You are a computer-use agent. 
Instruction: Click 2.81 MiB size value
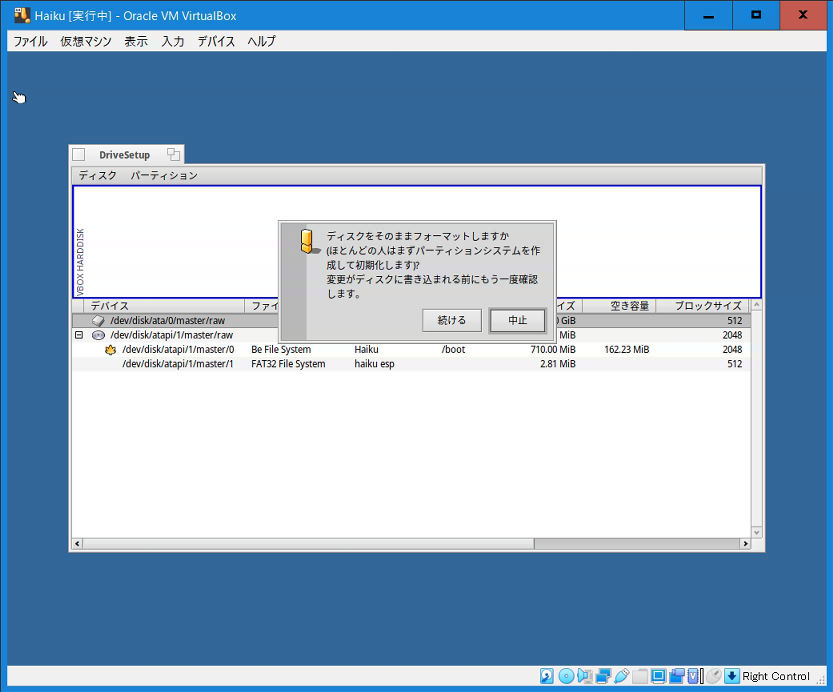pos(558,364)
